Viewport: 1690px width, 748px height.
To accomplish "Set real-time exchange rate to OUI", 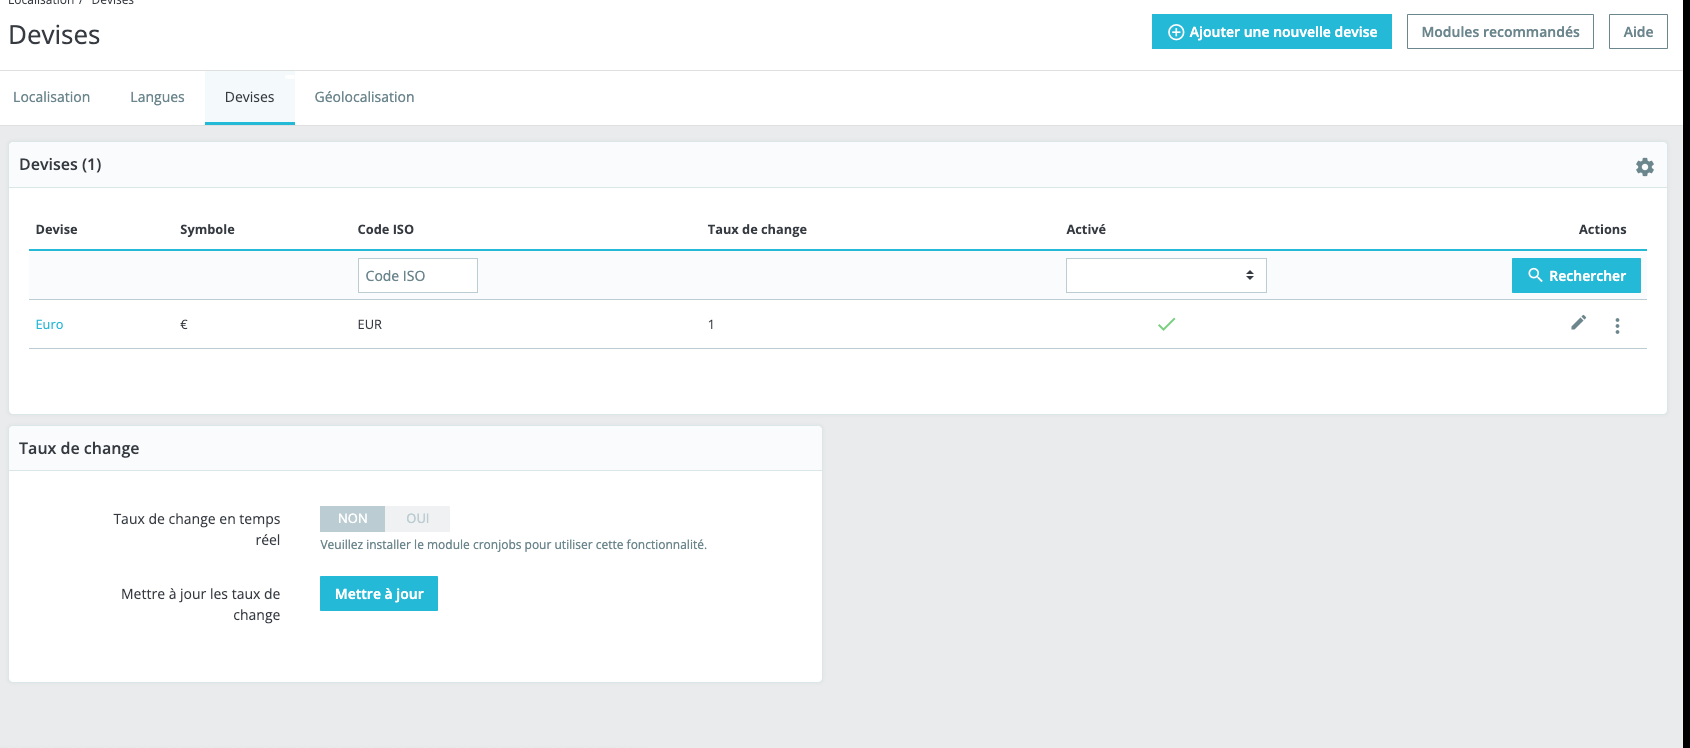I will tap(417, 519).
